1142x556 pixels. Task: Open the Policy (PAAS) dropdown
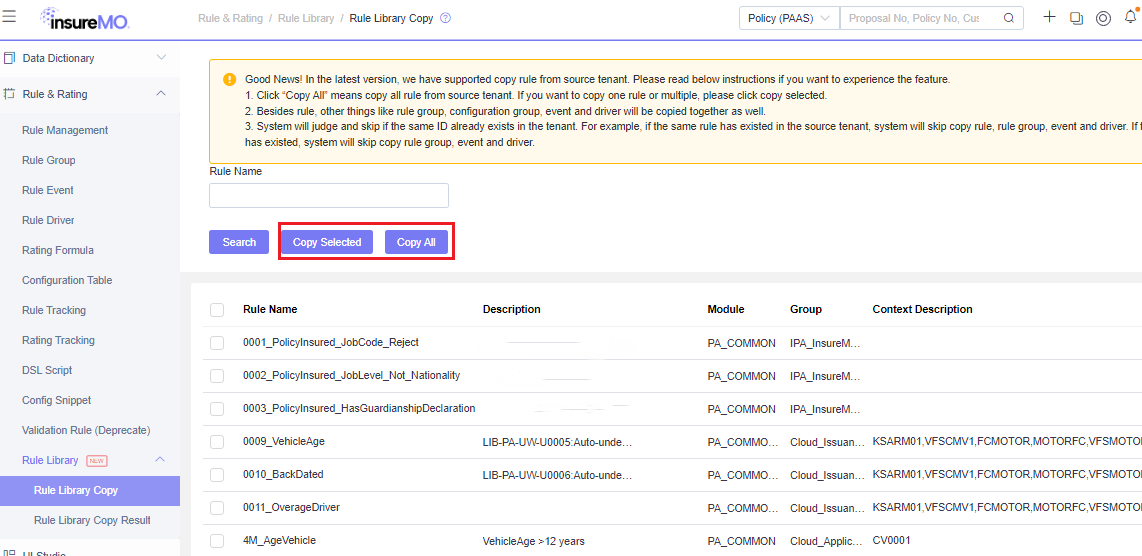point(789,18)
